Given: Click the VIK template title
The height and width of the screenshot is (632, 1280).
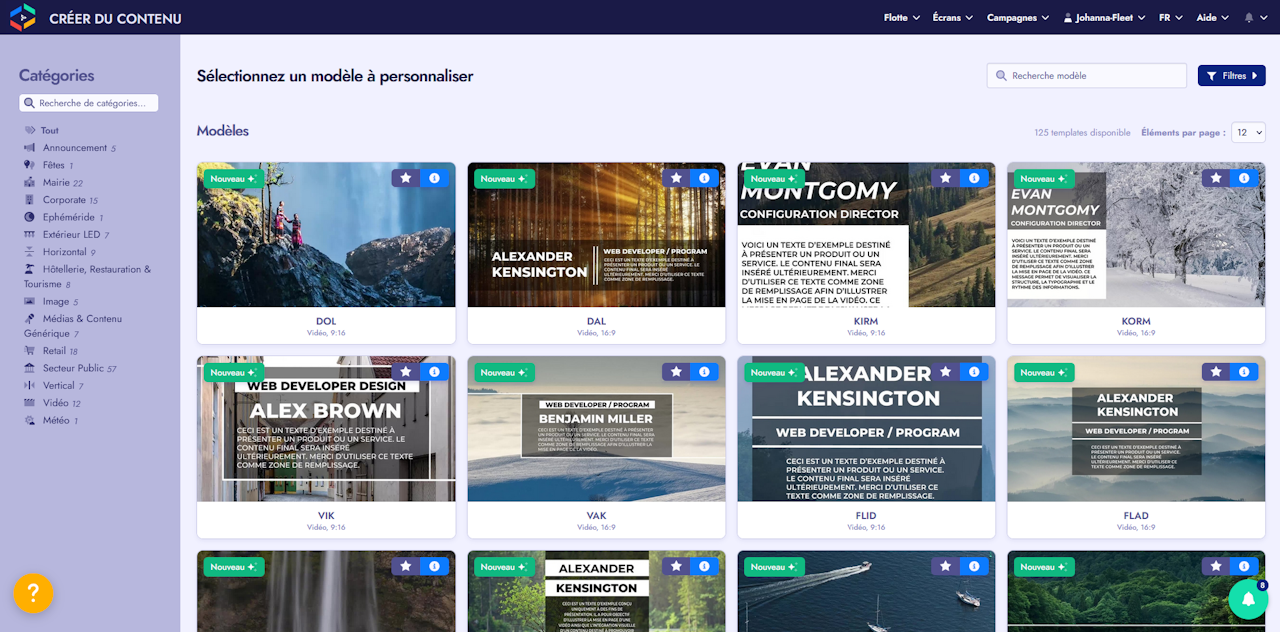Looking at the screenshot, I should click(x=326, y=516).
